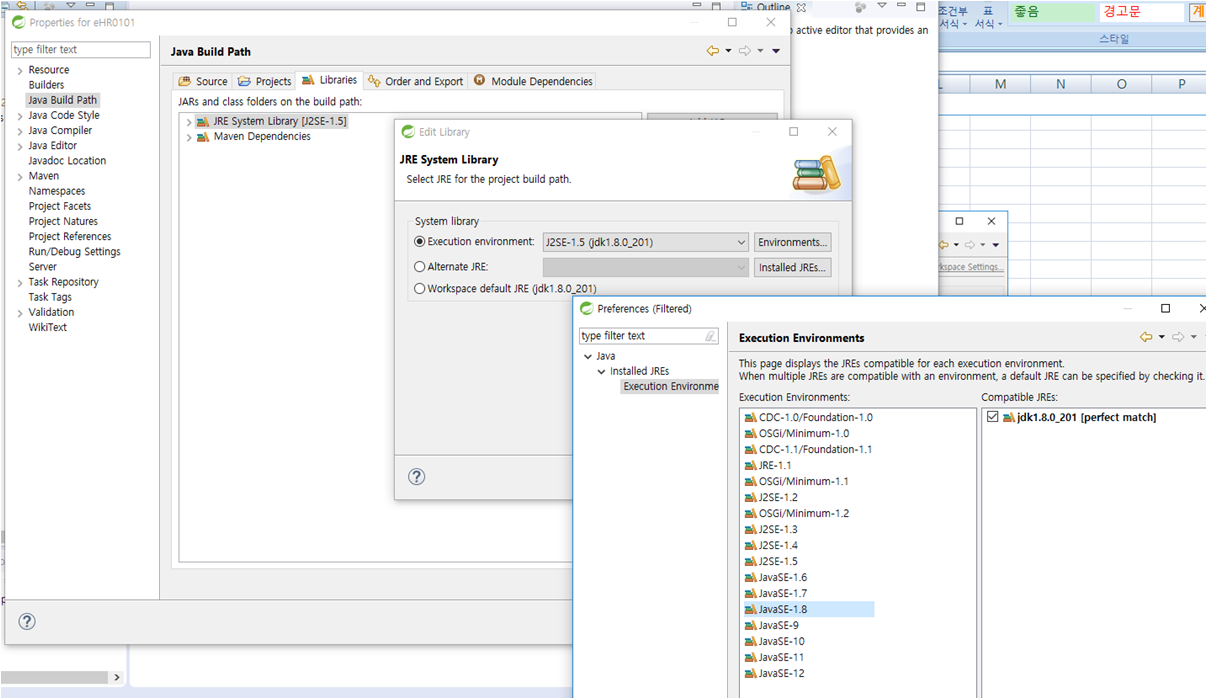The image size is (1207, 699).
Task: Select Execution Environments in Preferences tree
Action: (x=670, y=386)
